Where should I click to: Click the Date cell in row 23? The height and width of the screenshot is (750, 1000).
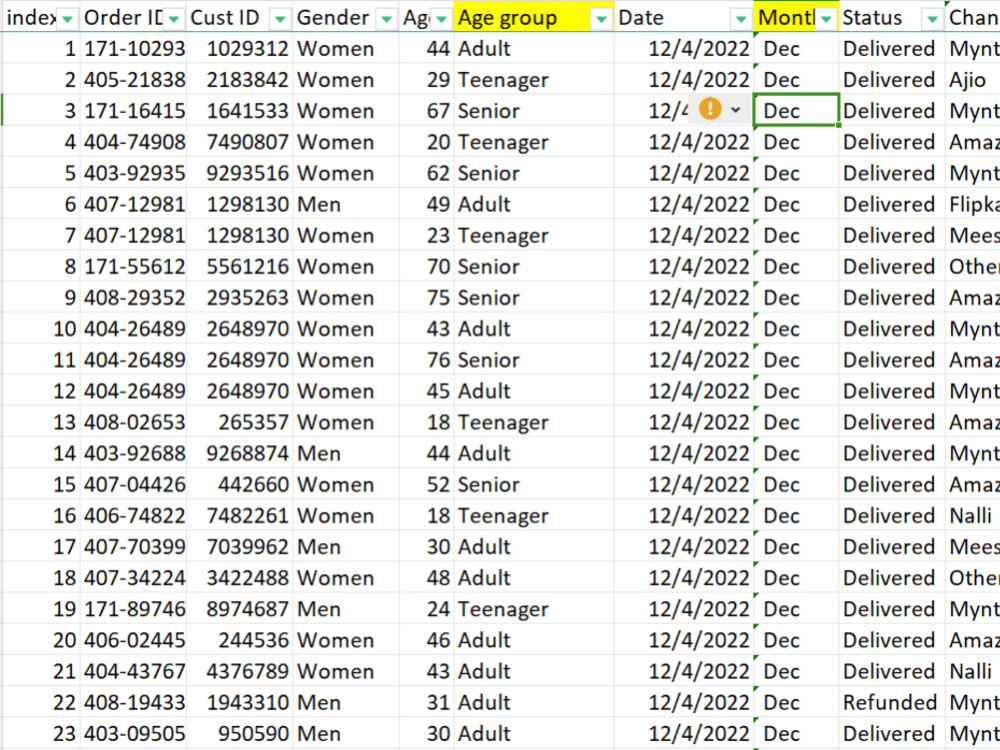tap(684, 733)
